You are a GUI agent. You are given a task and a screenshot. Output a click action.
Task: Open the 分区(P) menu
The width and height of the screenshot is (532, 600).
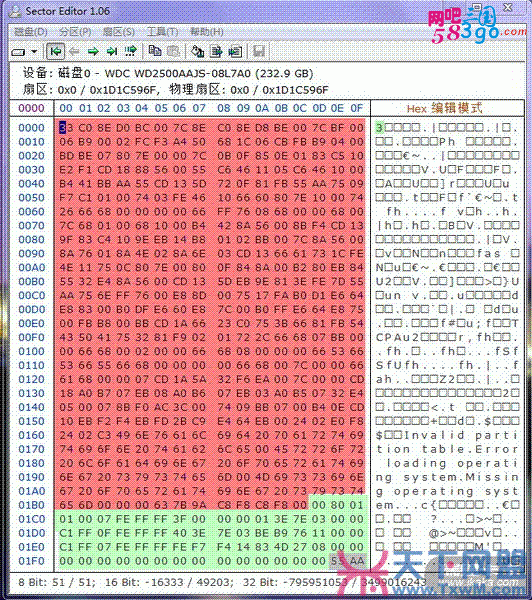[x=75, y=32]
